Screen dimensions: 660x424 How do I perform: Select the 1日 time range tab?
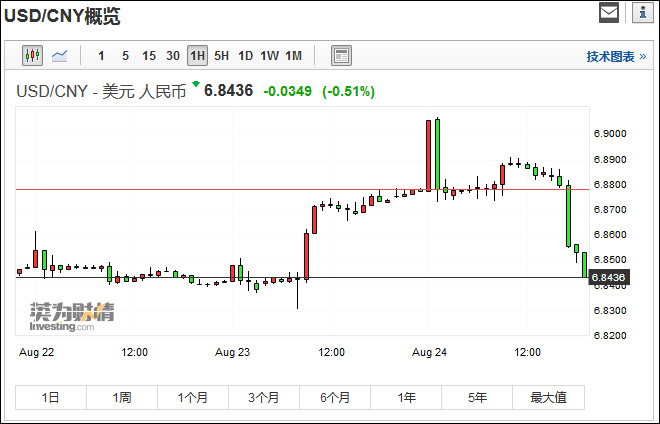coord(51,397)
